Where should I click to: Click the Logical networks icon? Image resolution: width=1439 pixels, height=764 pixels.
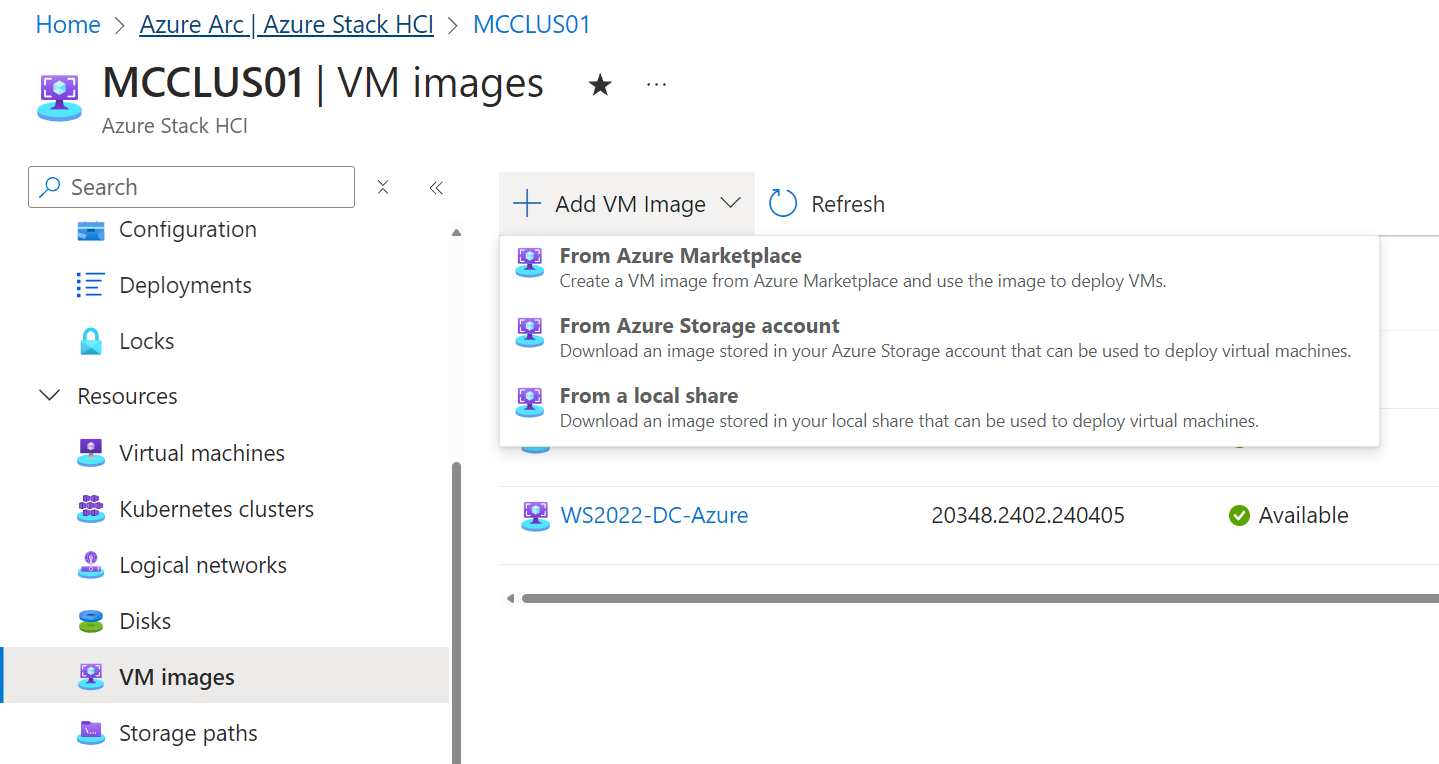[x=91, y=564]
